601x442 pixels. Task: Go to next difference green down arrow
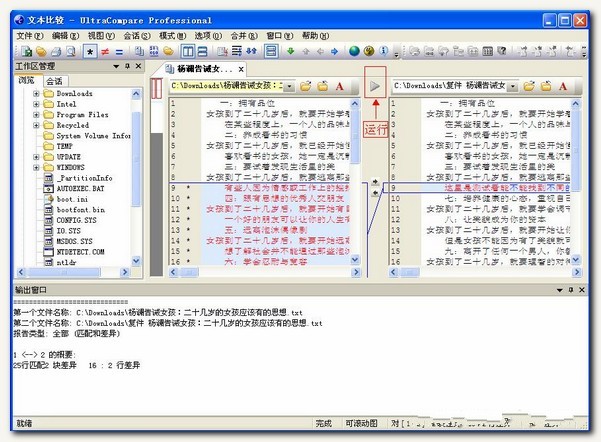[291, 51]
